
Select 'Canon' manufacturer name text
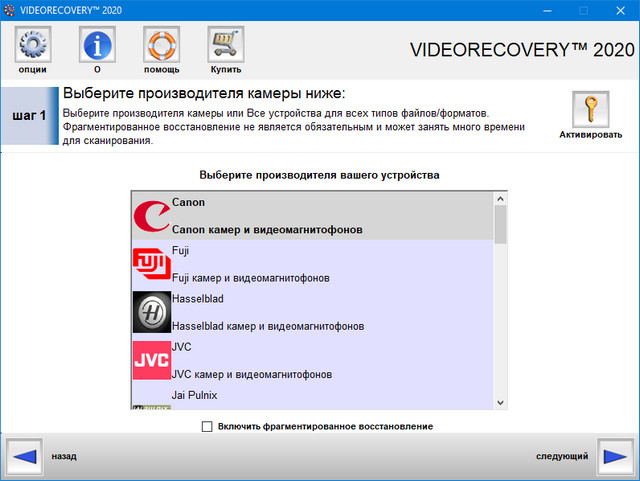coord(188,202)
